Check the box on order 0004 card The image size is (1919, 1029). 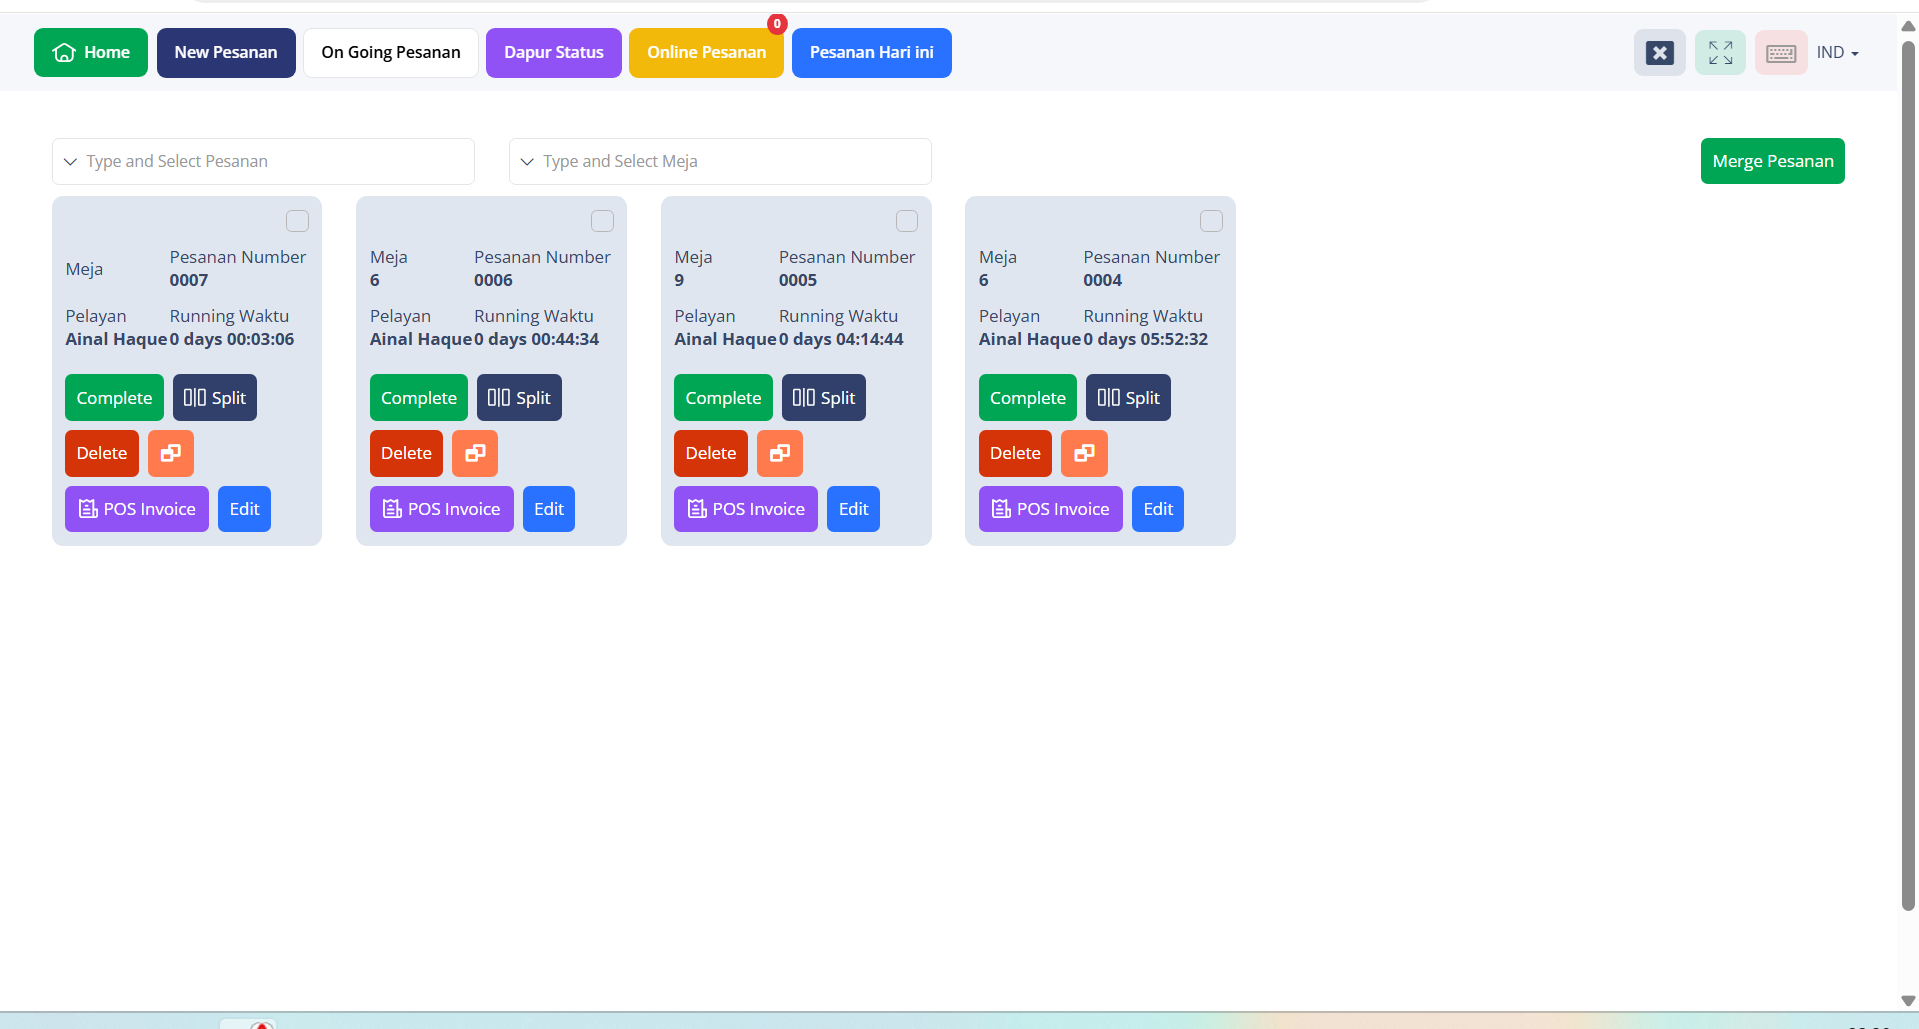click(1211, 221)
